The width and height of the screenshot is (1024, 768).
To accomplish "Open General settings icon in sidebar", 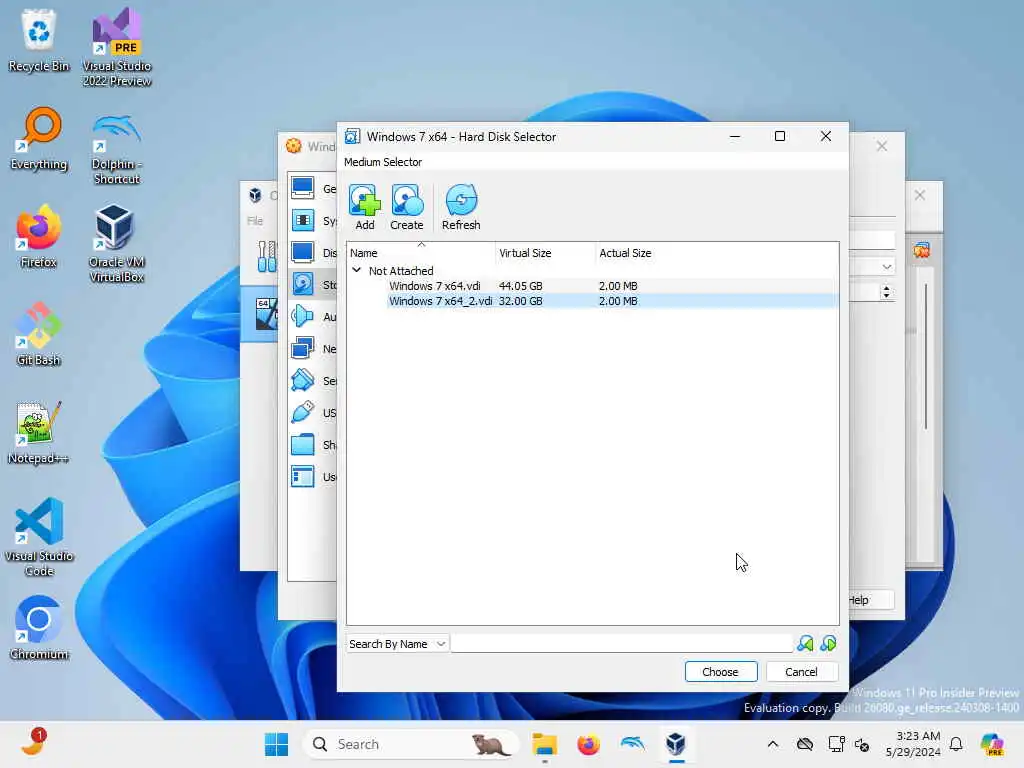I will pyautogui.click(x=302, y=188).
